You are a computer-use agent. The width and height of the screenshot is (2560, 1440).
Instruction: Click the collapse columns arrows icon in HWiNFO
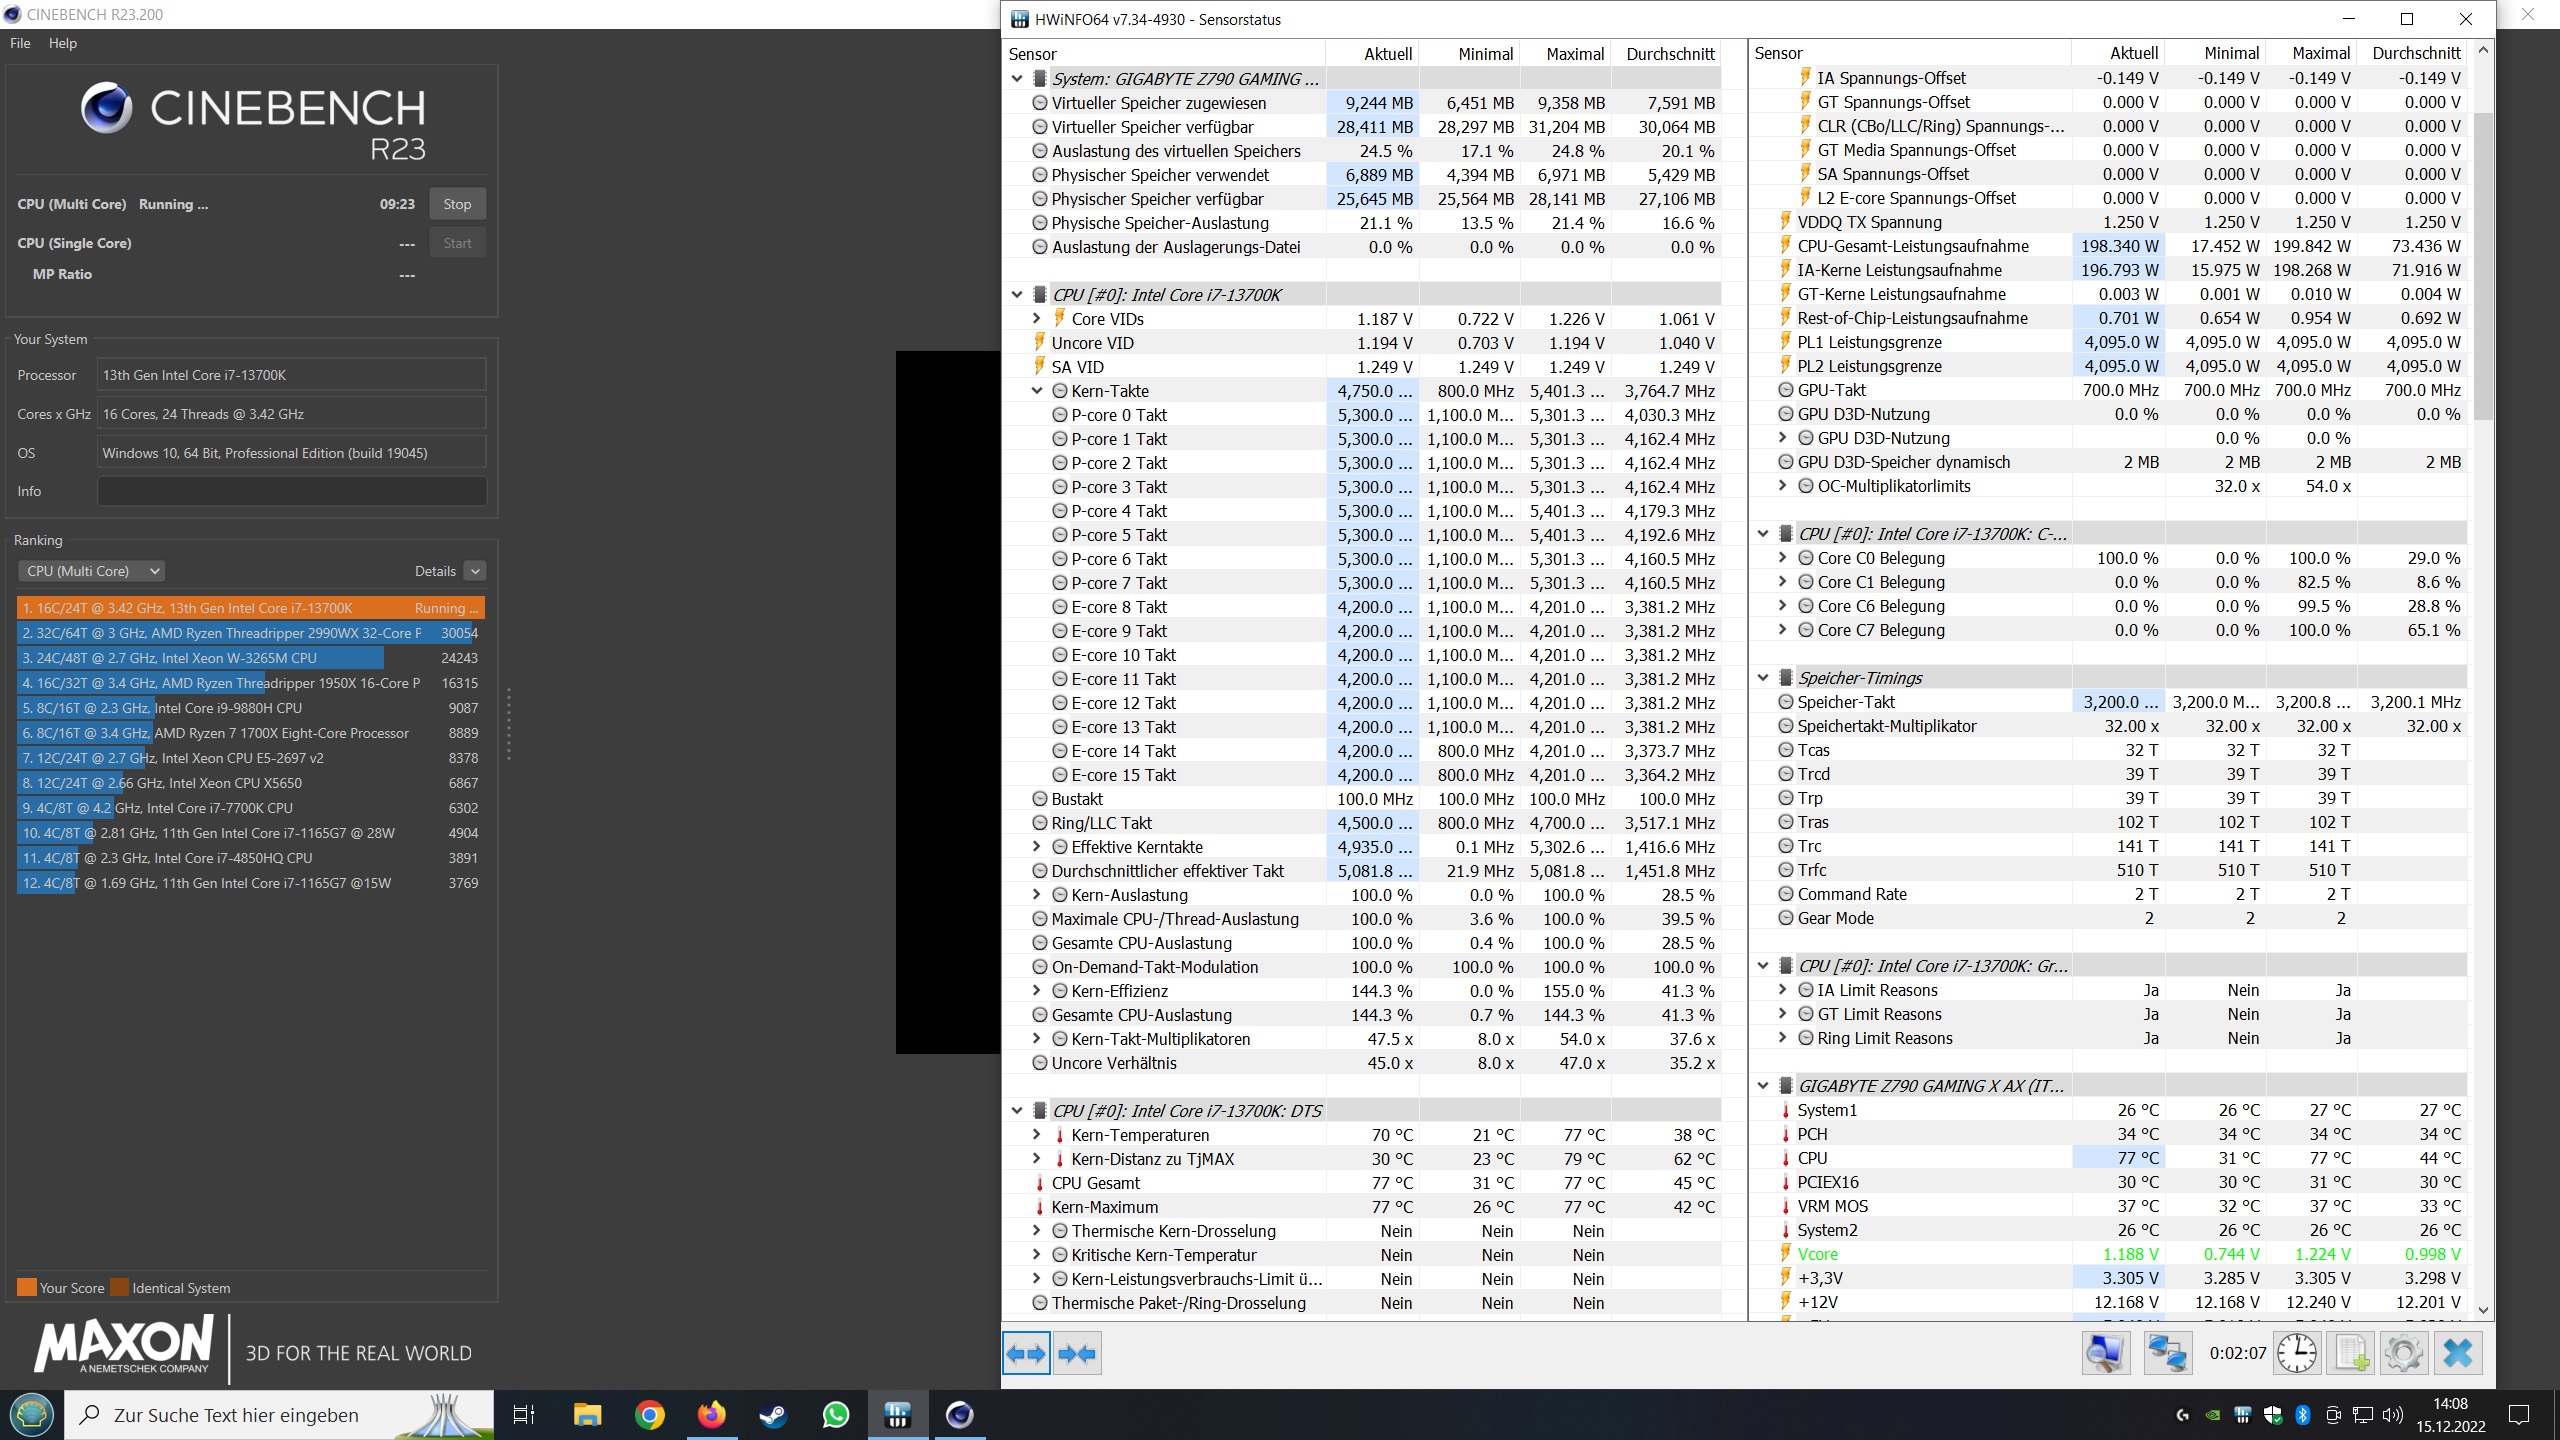pos(1077,1354)
